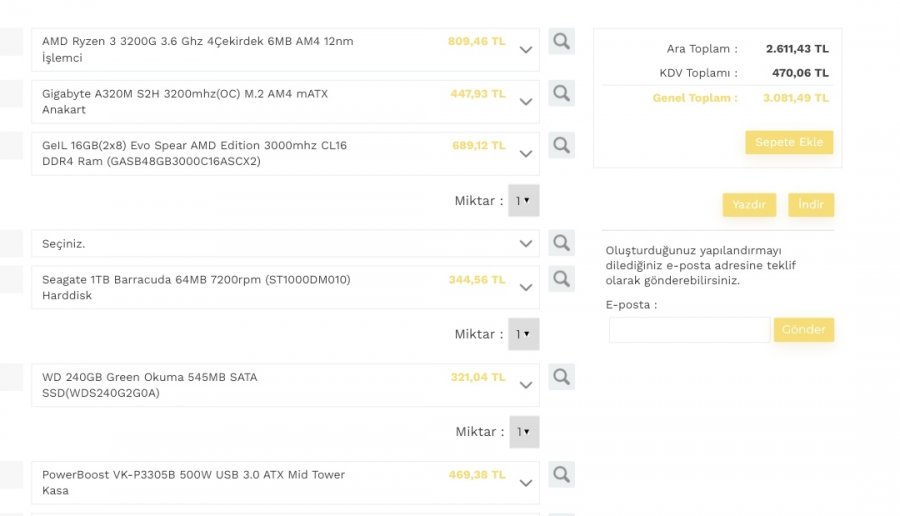Click search icon next to empty Seçiniz row
The width and height of the screenshot is (900, 516).
point(561,243)
